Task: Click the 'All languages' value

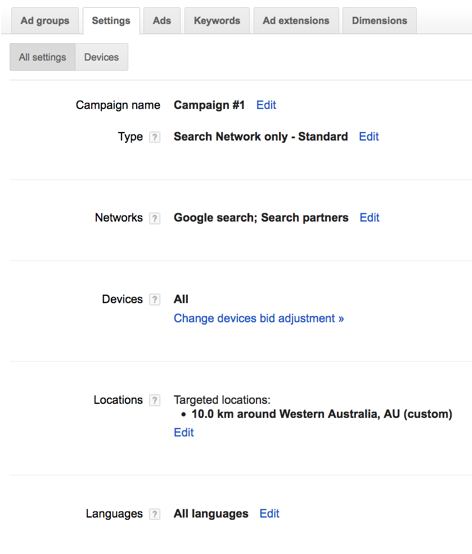Action: click(211, 513)
